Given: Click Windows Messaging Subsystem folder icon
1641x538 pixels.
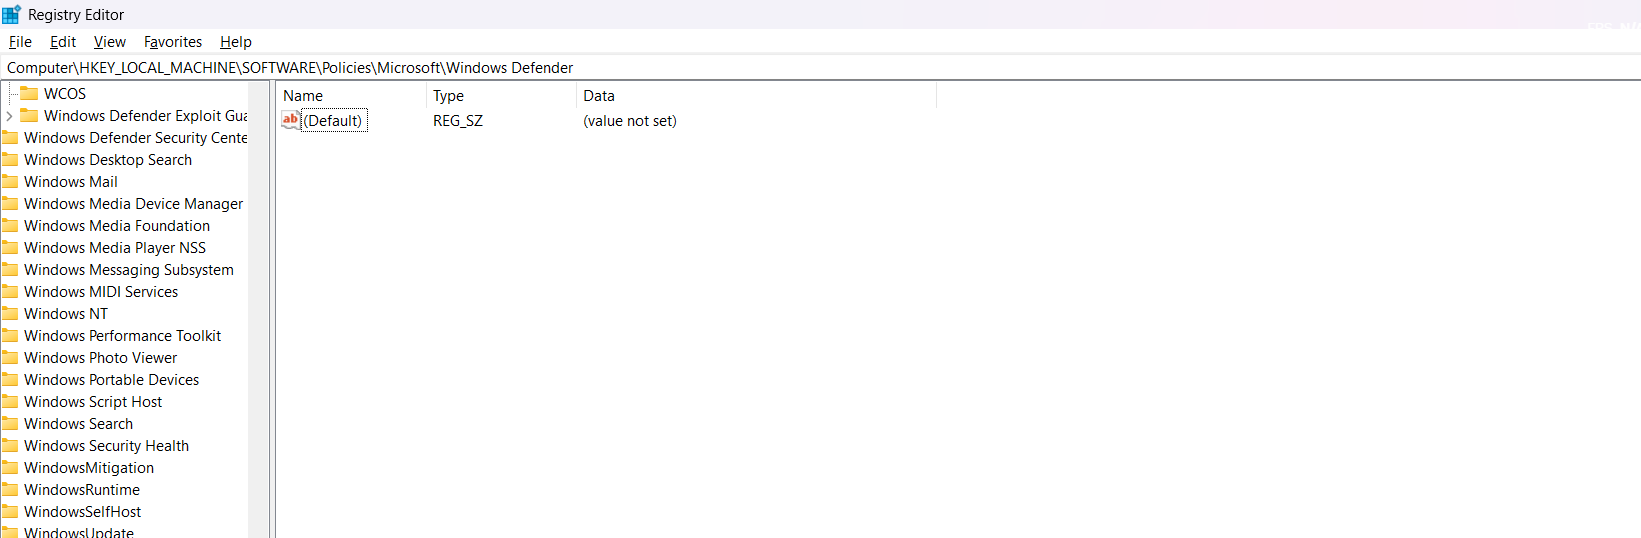Looking at the screenshot, I should 10,270.
